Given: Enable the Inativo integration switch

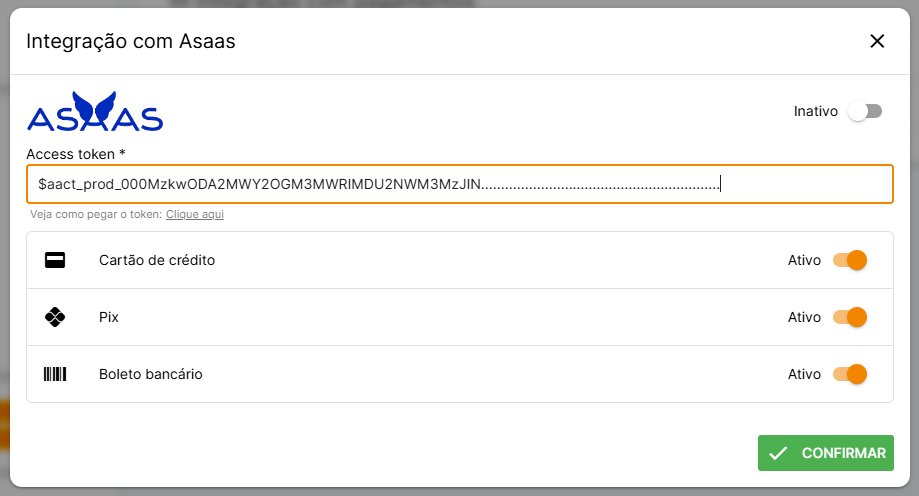Looking at the screenshot, I should coord(865,111).
